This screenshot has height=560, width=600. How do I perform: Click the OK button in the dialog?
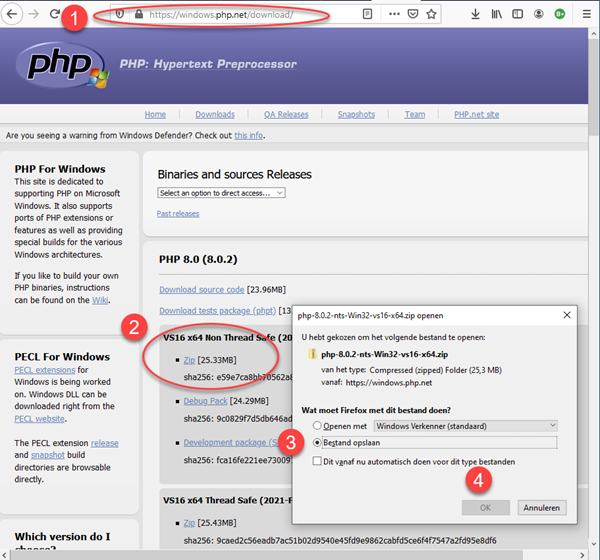(x=486, y=508)
